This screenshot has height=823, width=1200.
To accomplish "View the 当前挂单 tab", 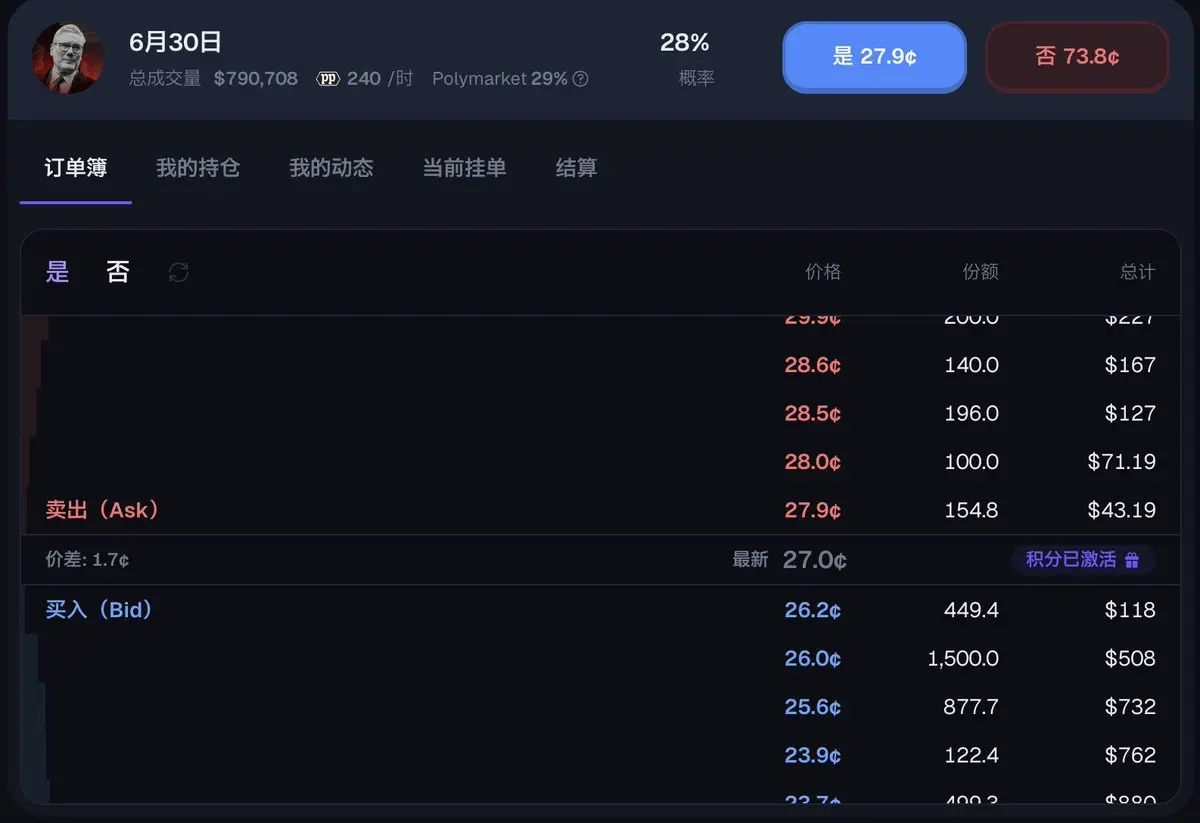I will coord(464,168).
